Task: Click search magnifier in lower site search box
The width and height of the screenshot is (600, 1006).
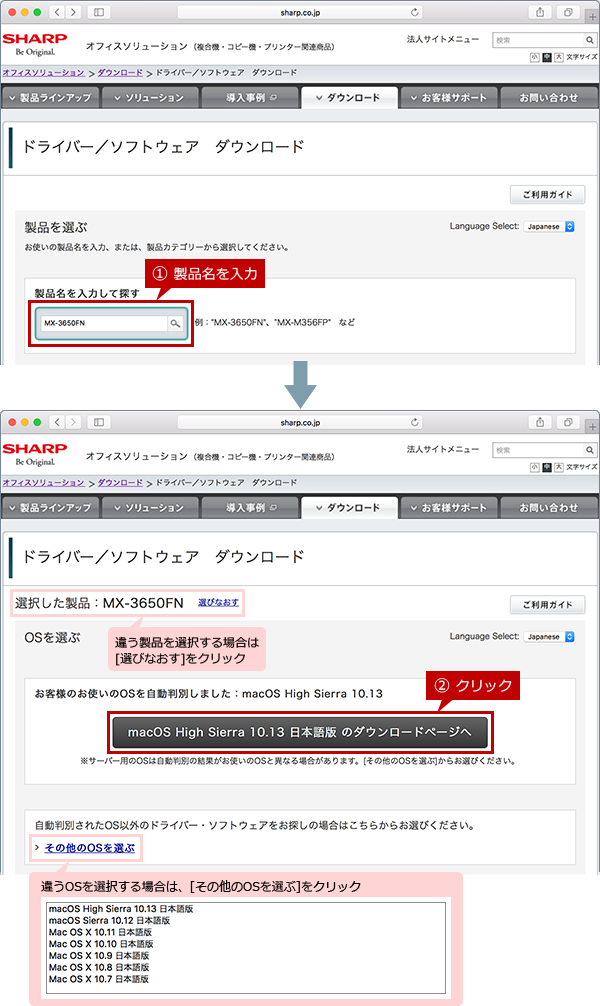Action: tap(589, 450)
